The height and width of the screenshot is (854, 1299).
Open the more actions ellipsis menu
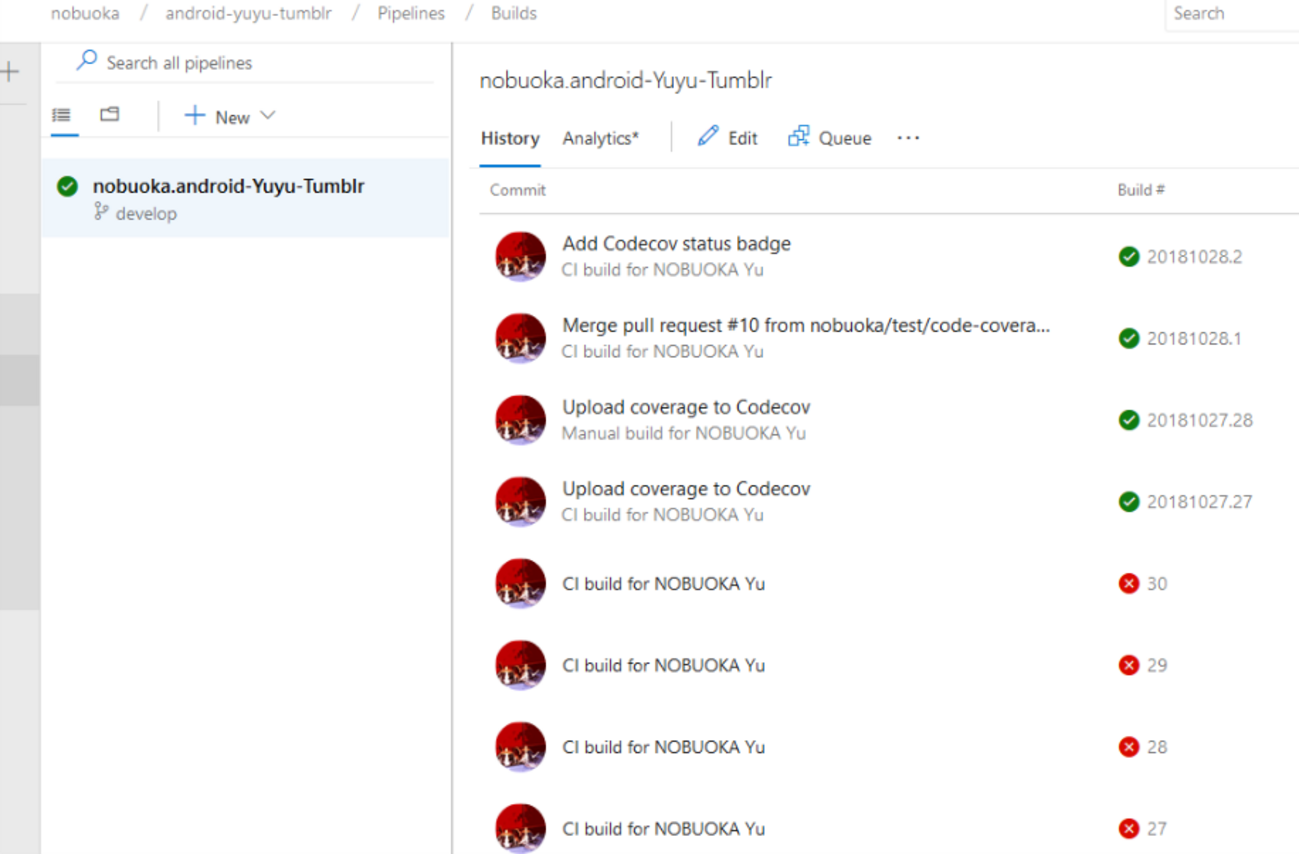click(908, 138)
